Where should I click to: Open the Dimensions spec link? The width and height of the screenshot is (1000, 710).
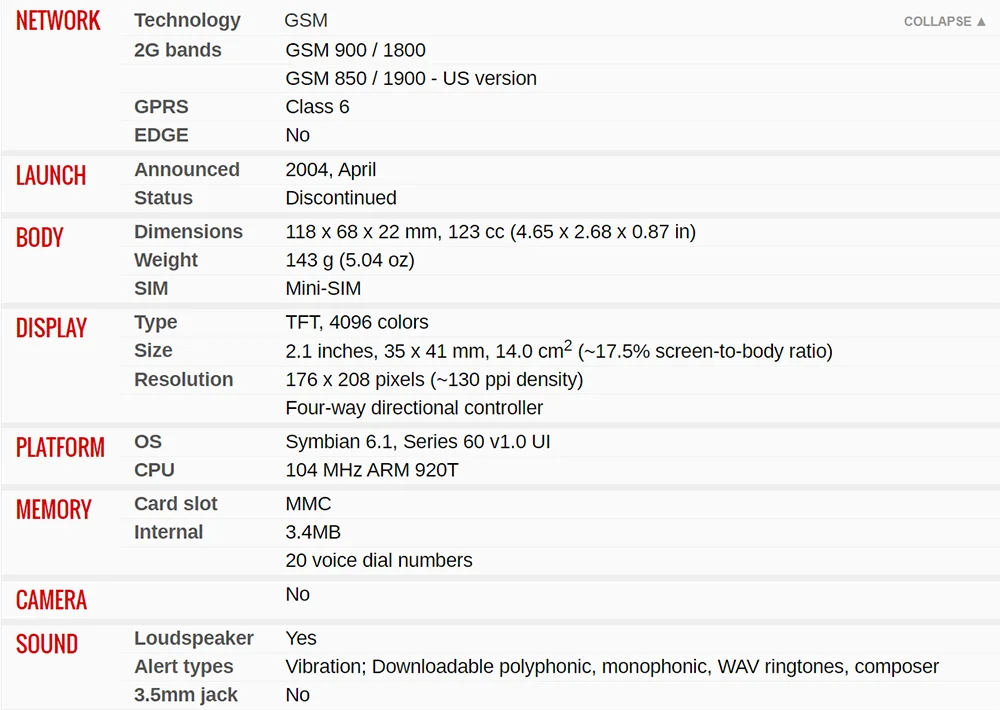click(x=188, y=232)
